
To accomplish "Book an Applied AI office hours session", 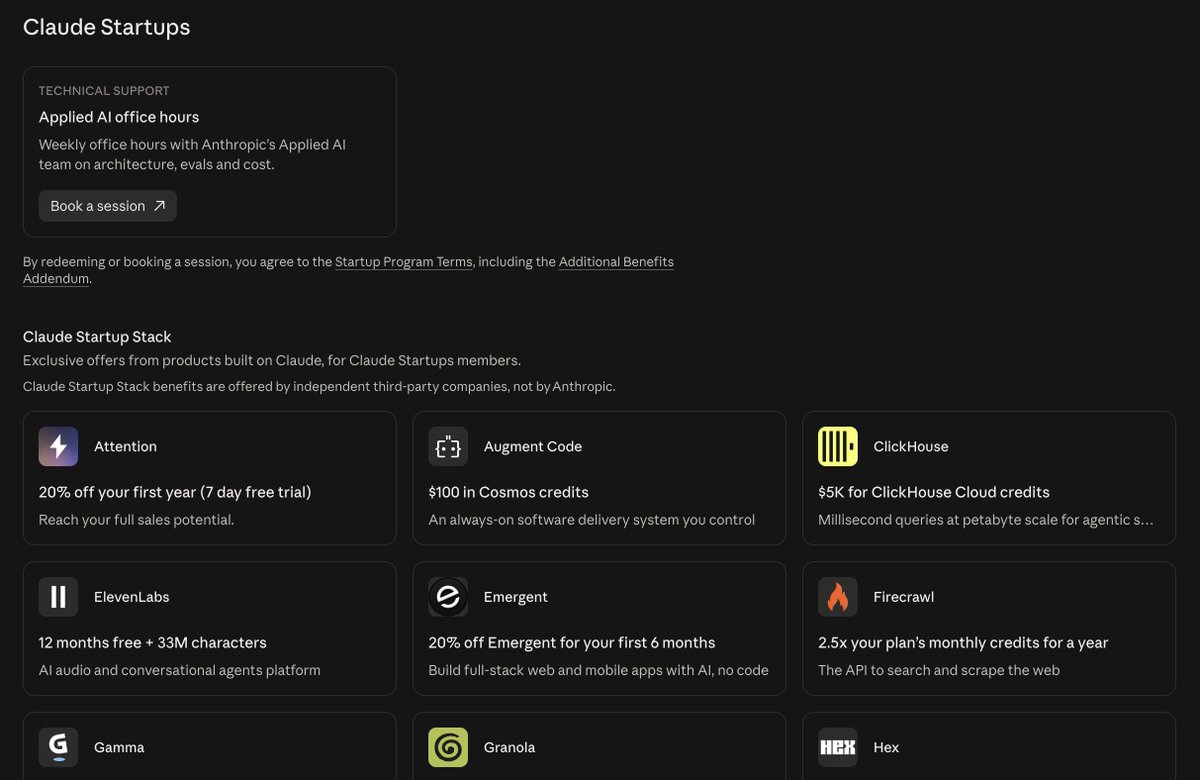I will [108, 206].
